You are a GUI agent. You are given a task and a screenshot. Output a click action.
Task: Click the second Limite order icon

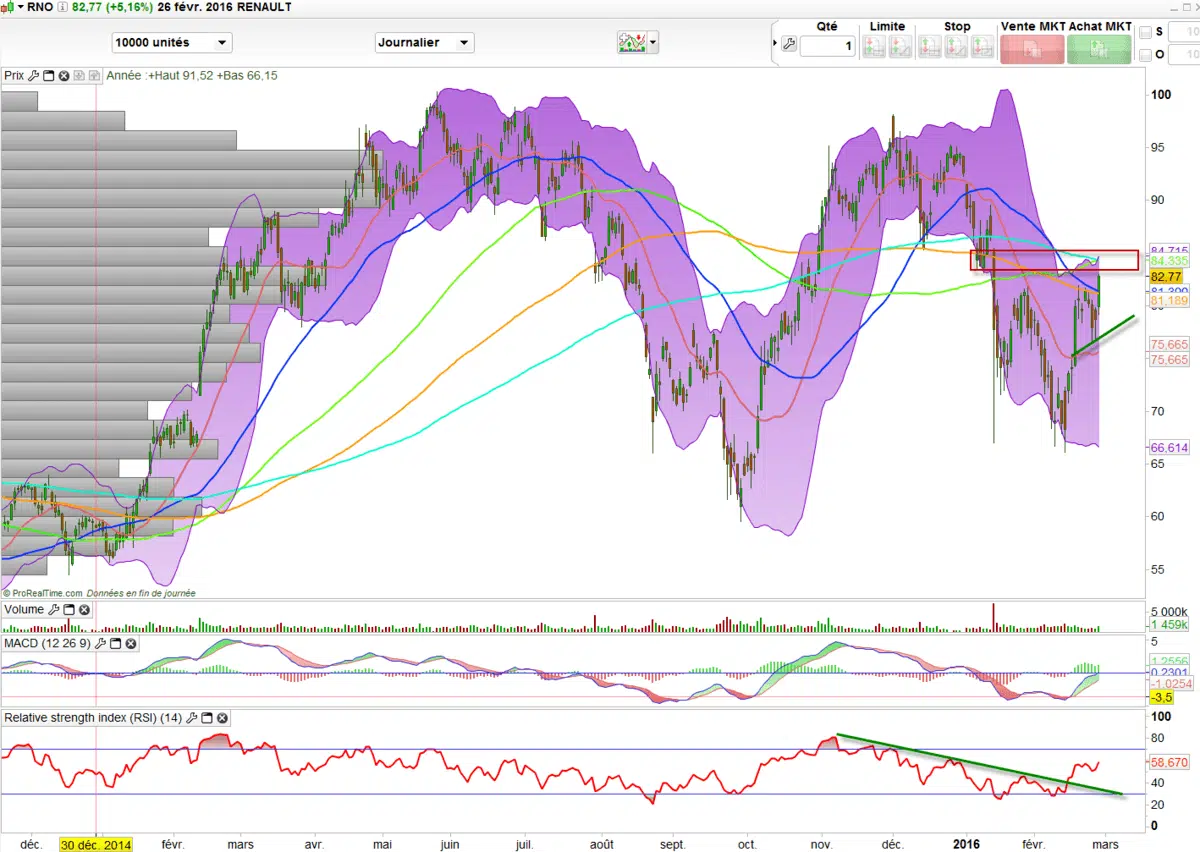coord(900,46)
